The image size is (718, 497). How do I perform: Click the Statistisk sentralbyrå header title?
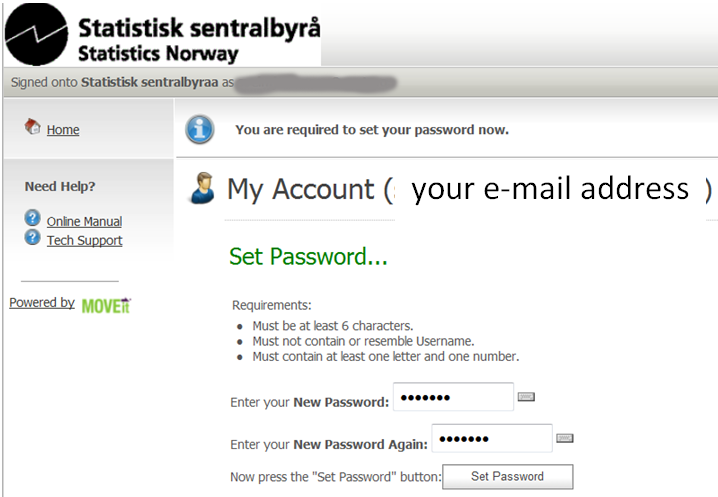[x=199, y=28]
